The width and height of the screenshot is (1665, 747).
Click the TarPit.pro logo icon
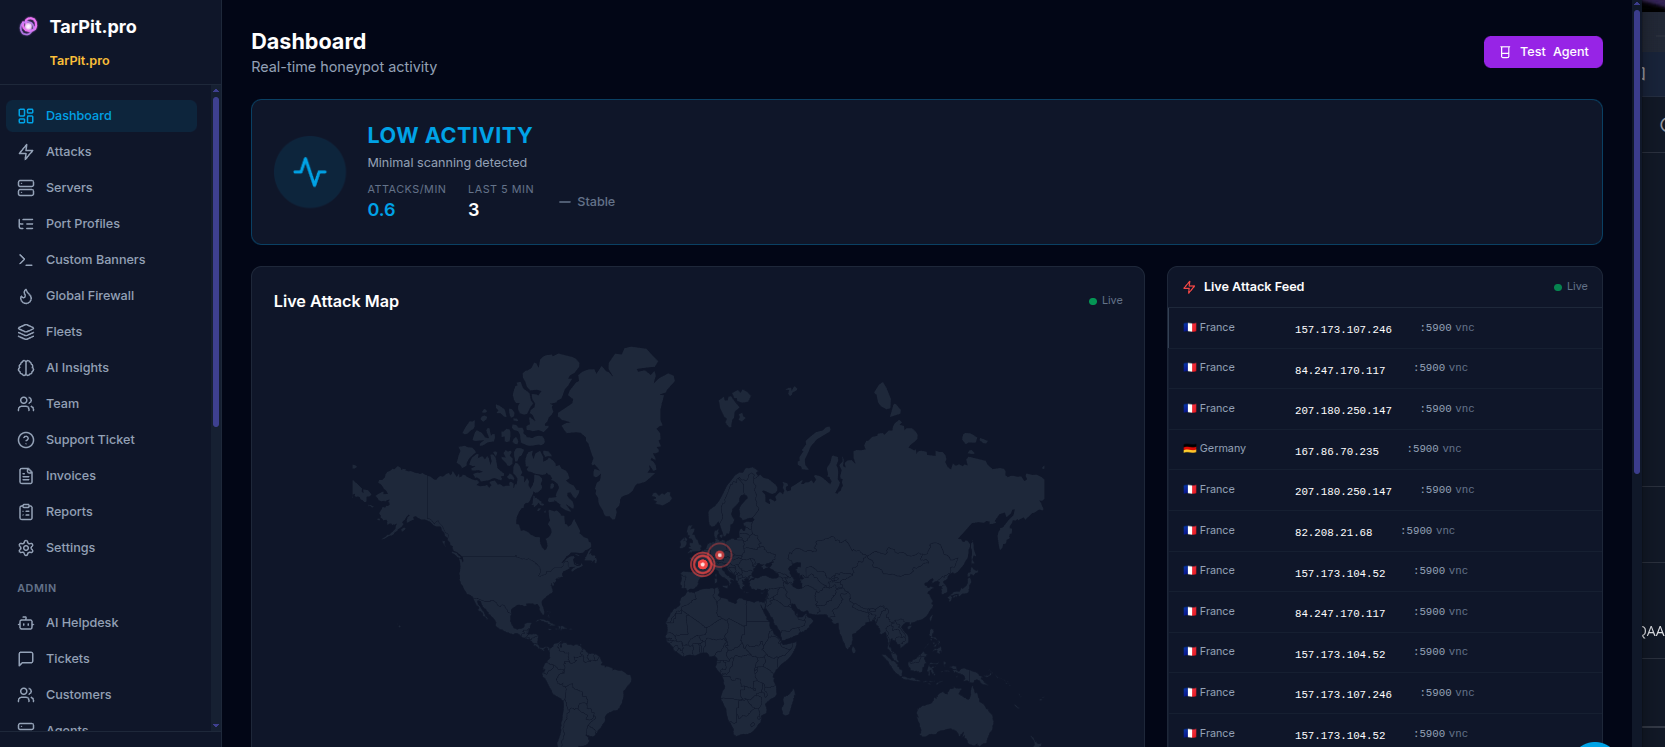click(x=28, y=26)
